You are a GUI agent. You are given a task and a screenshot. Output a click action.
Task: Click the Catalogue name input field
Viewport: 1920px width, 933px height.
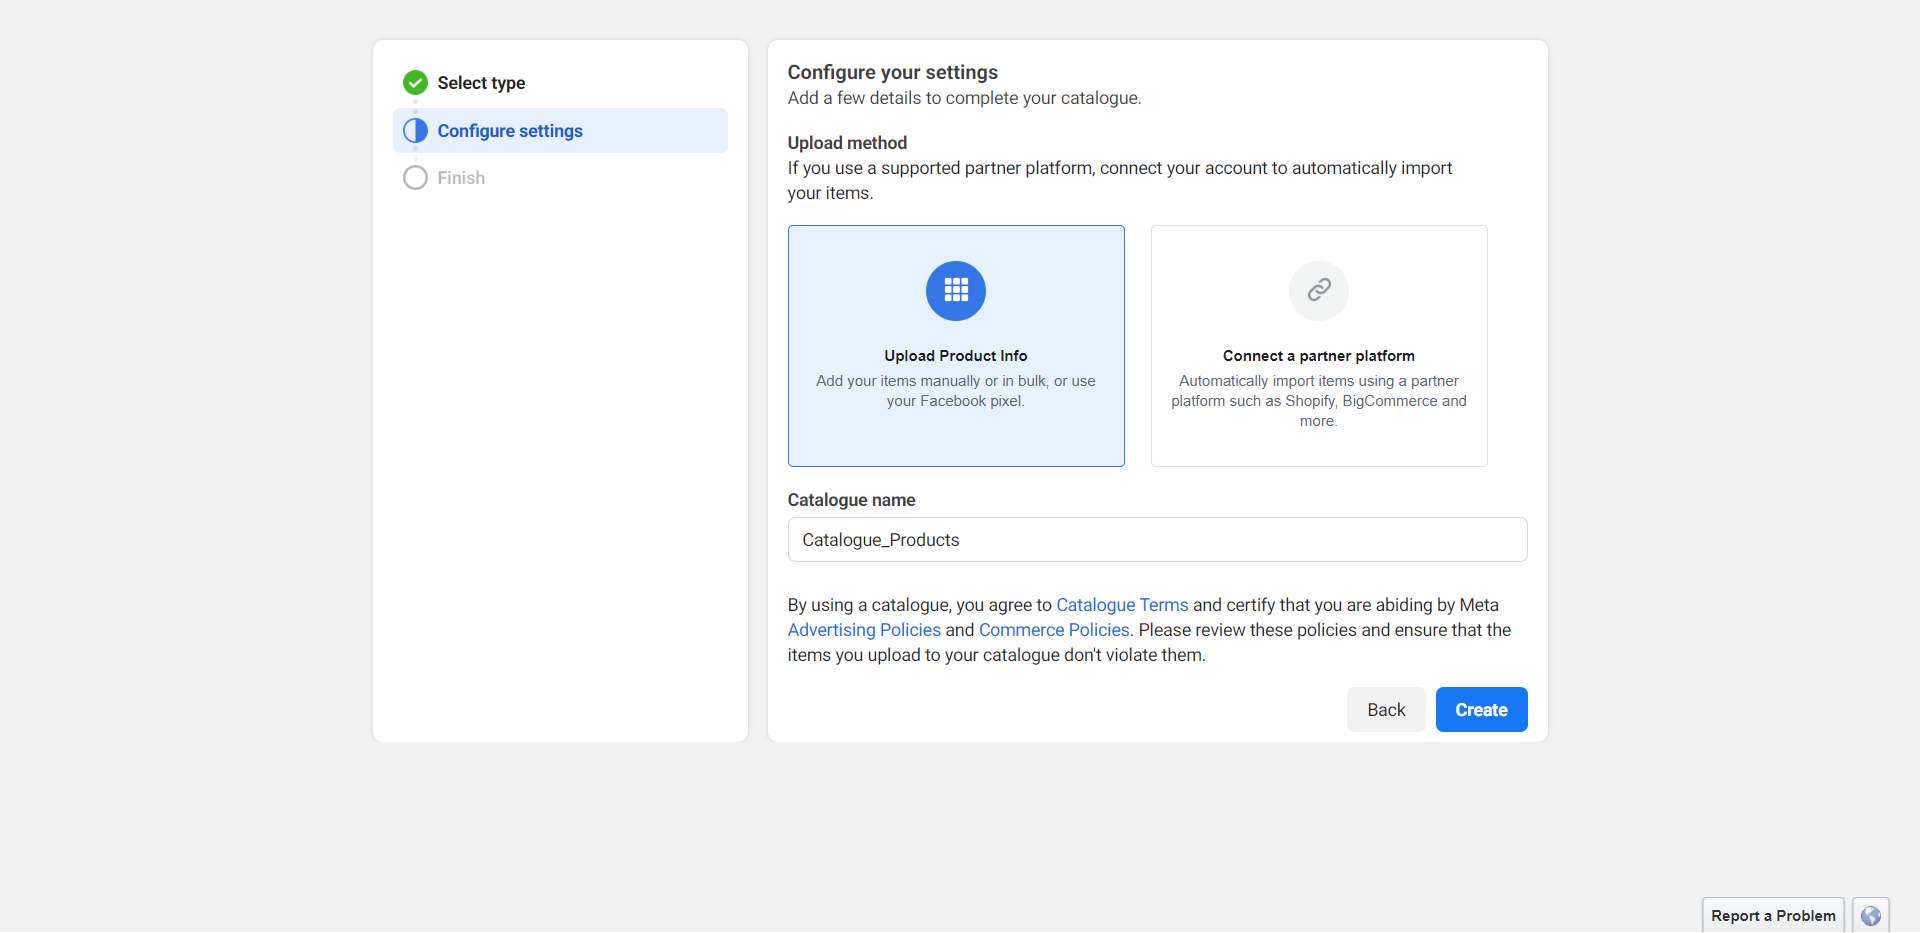coord(1157,540)
